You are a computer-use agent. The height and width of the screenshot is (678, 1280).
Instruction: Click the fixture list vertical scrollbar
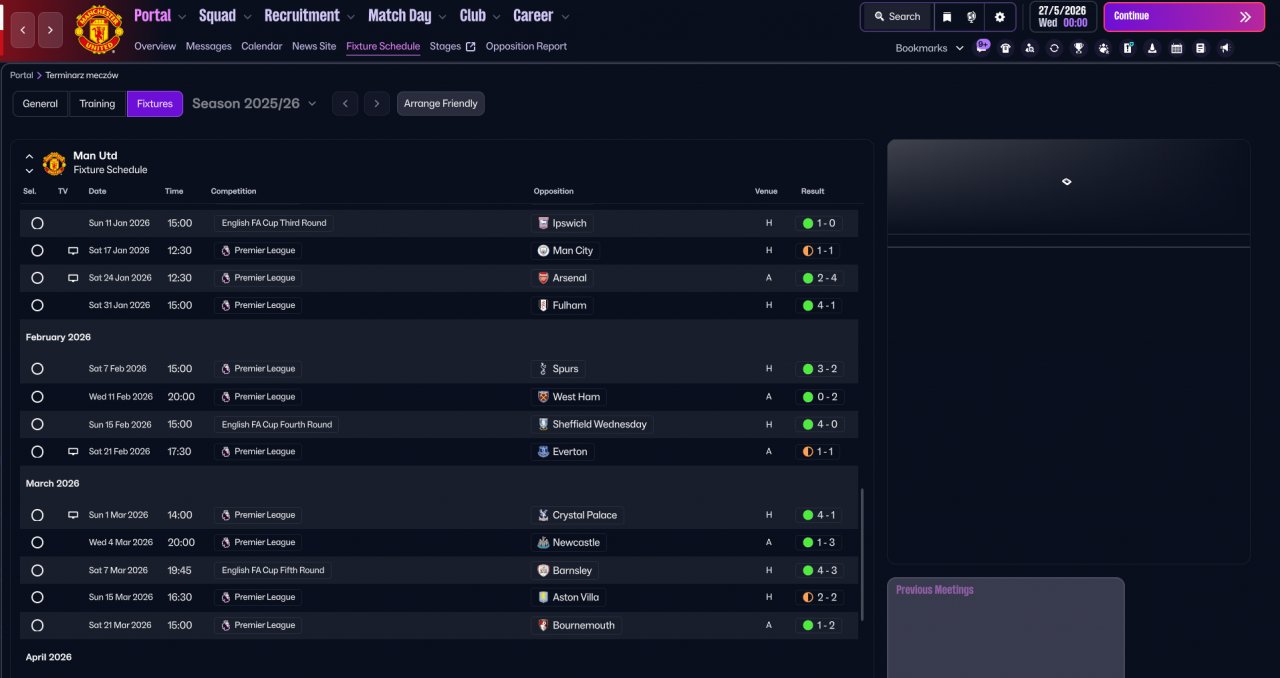861,555
